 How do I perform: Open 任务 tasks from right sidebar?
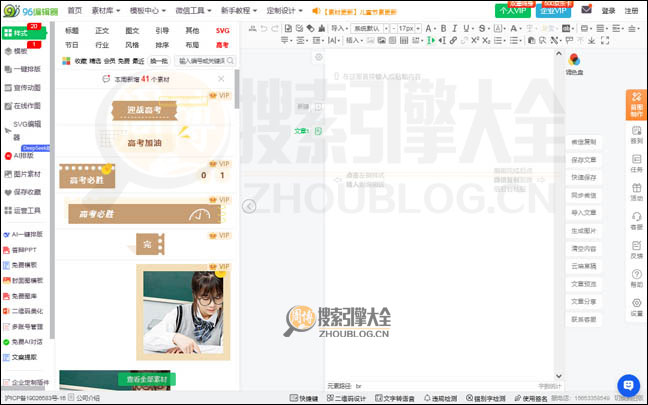tap(636, 163)
